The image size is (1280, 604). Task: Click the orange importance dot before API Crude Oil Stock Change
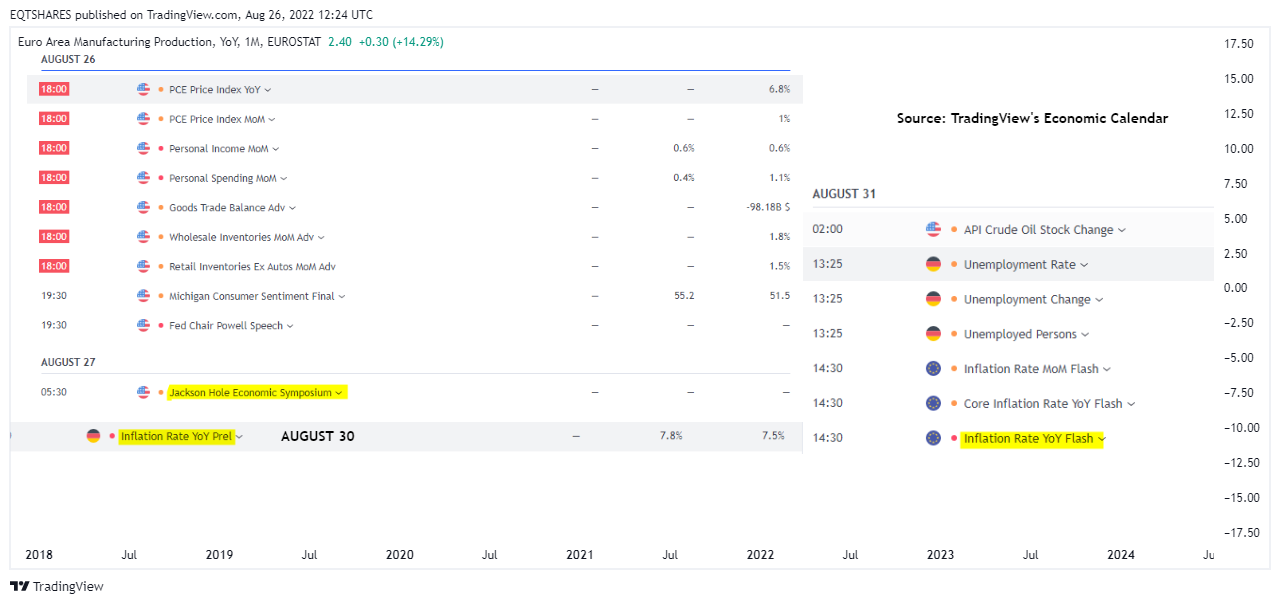point(954,229)
